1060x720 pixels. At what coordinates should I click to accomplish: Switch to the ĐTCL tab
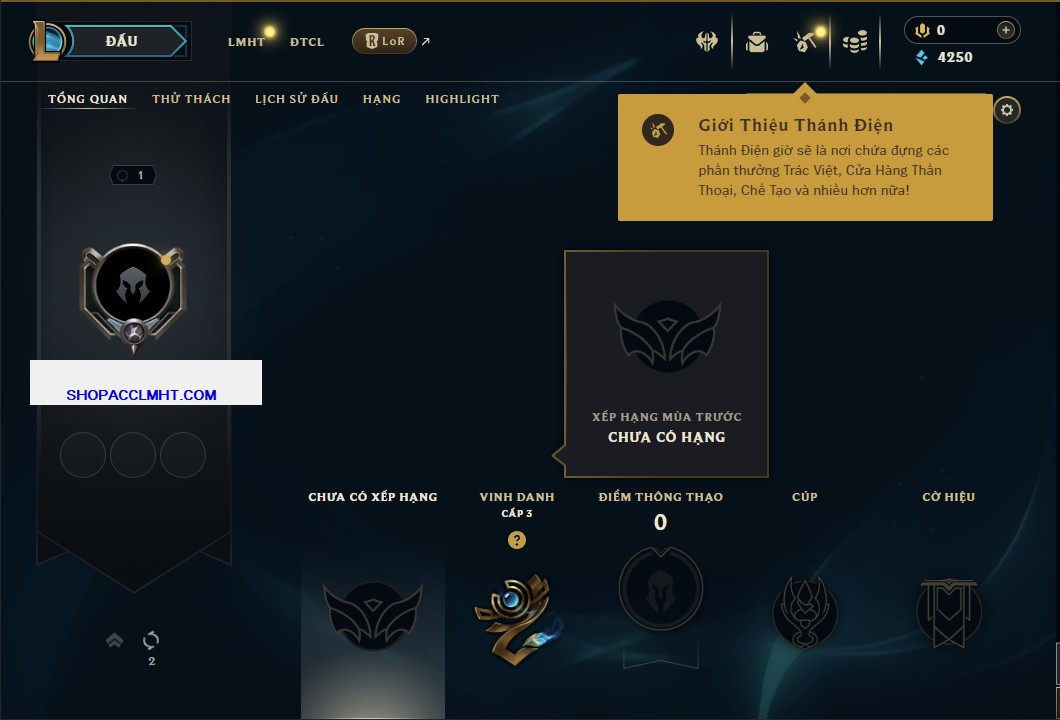[307, 42]
